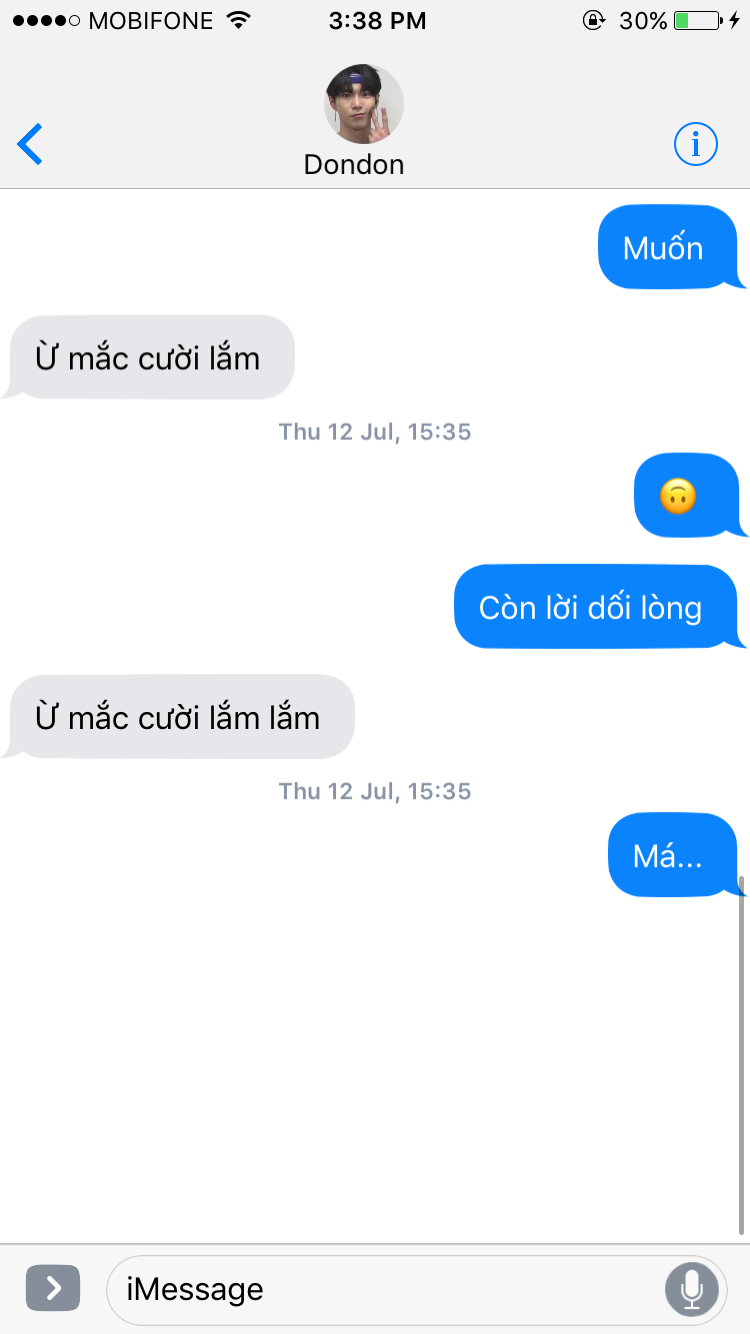Tap the Wi-Fi signal icon
The width and height of the screenshot is (750, 1334).
pyautogui.click(x=238, y=20)
